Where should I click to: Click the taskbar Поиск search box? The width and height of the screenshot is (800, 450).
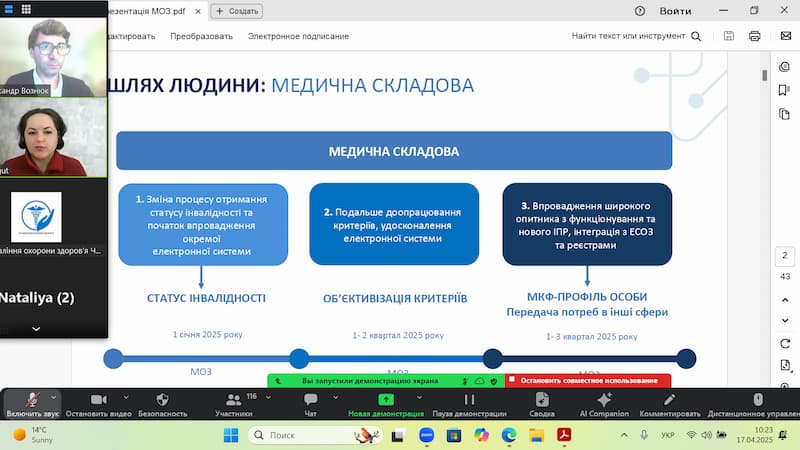click(315, 435)
